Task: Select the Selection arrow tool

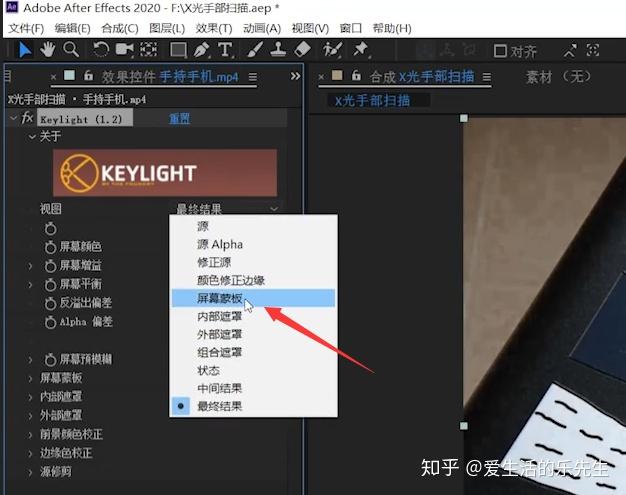Action: tap(25, 50)
